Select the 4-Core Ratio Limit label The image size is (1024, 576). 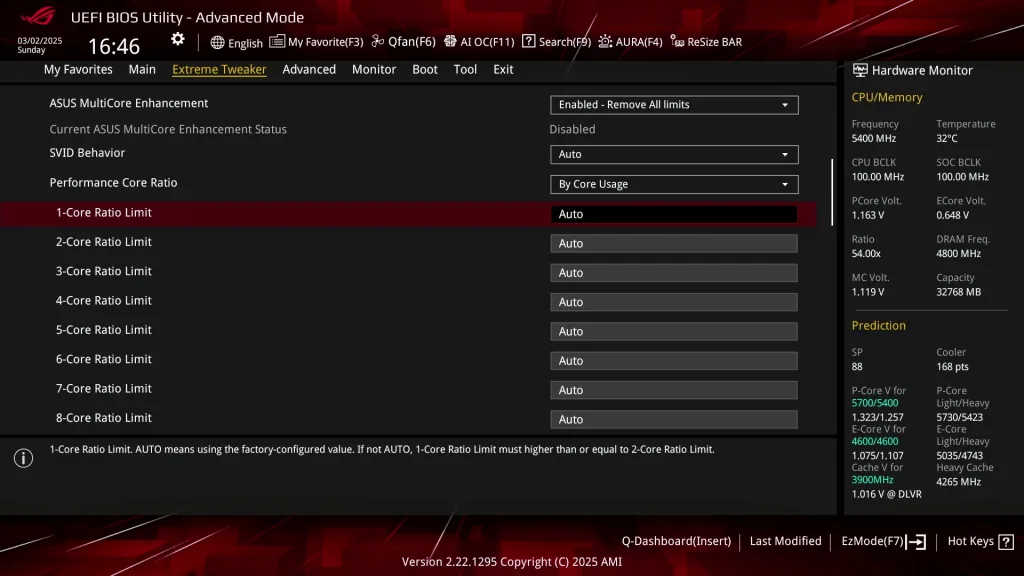pyautogui.click(x=103, y=300)
